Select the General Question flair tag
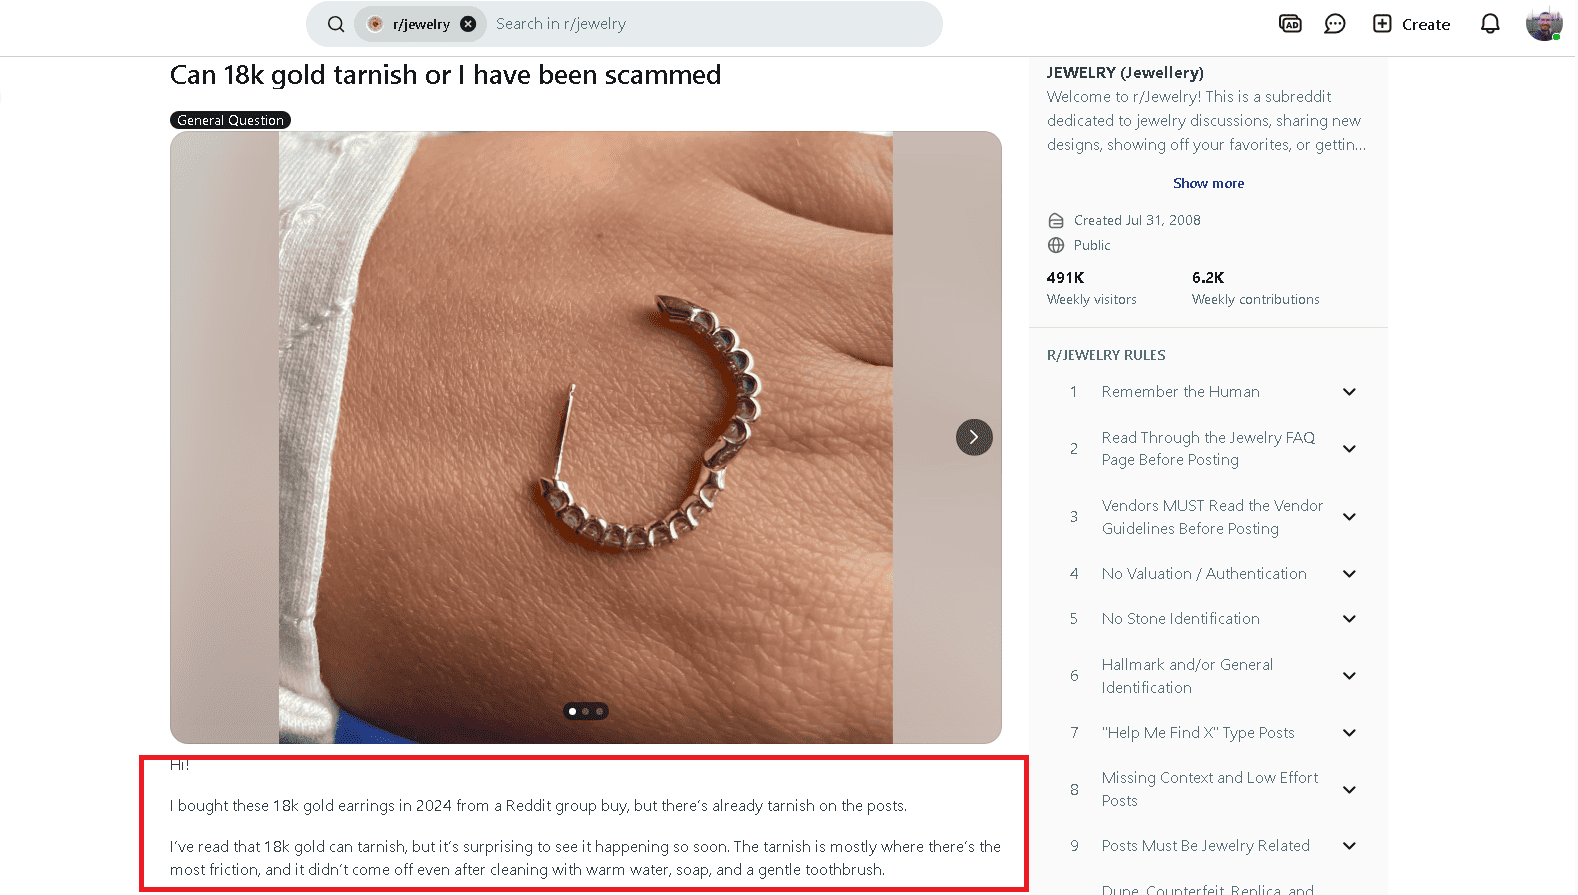 (x=230, y=120)
